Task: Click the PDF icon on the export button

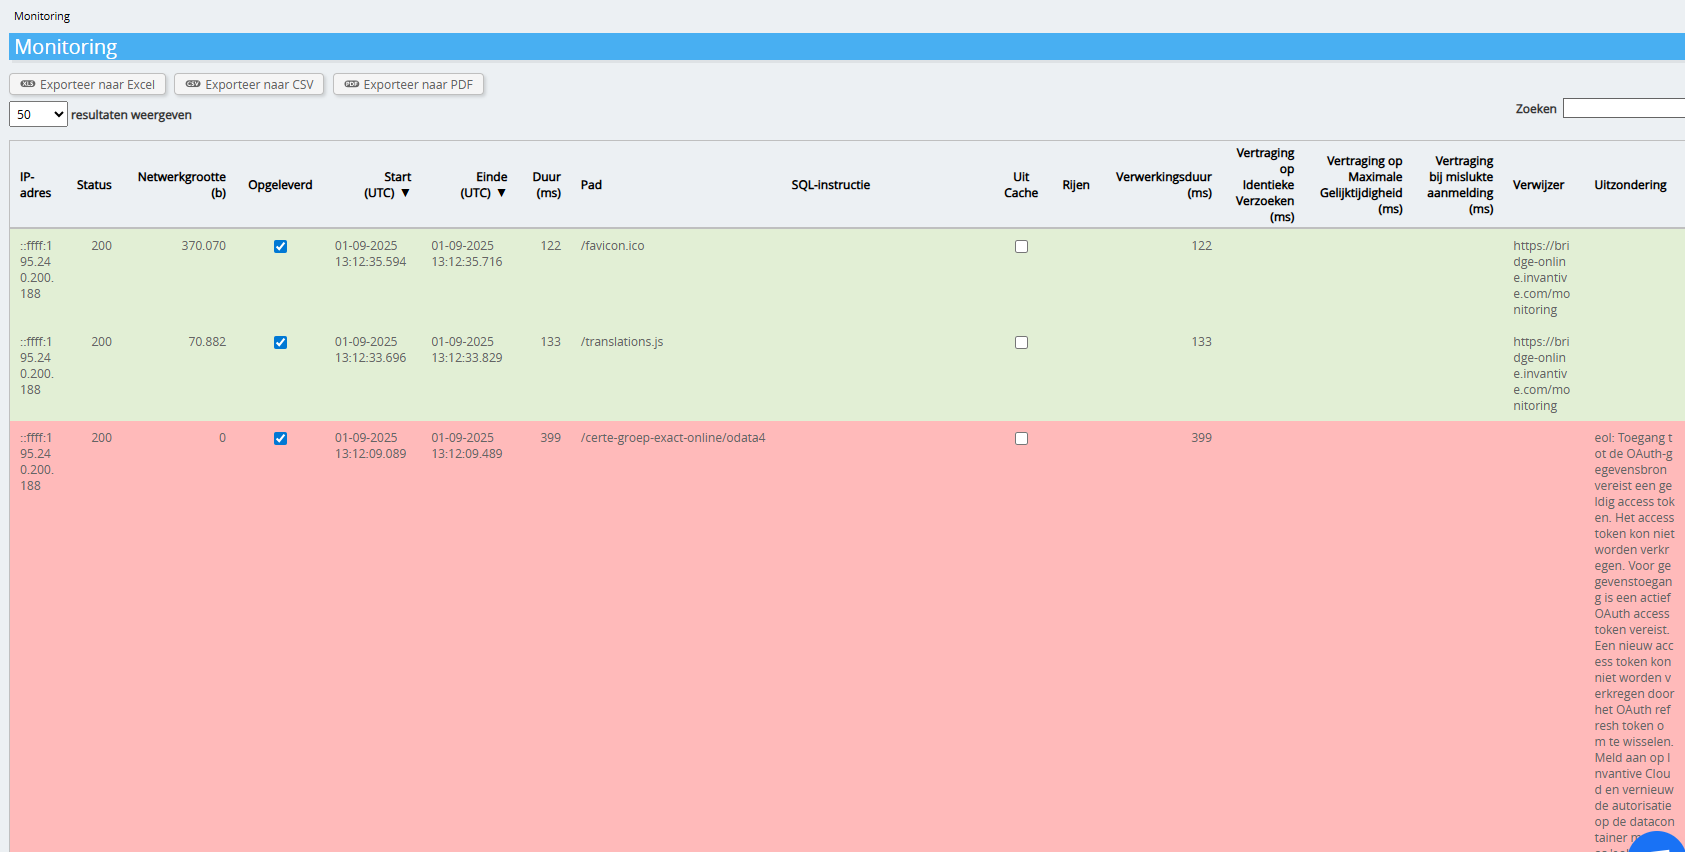Action: [352, 84]
